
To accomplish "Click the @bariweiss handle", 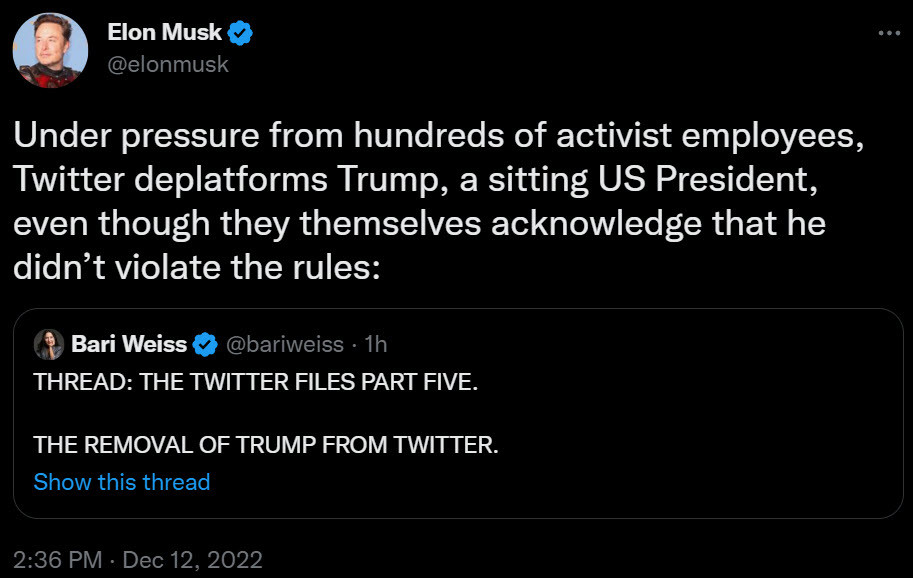I will 282,345.
